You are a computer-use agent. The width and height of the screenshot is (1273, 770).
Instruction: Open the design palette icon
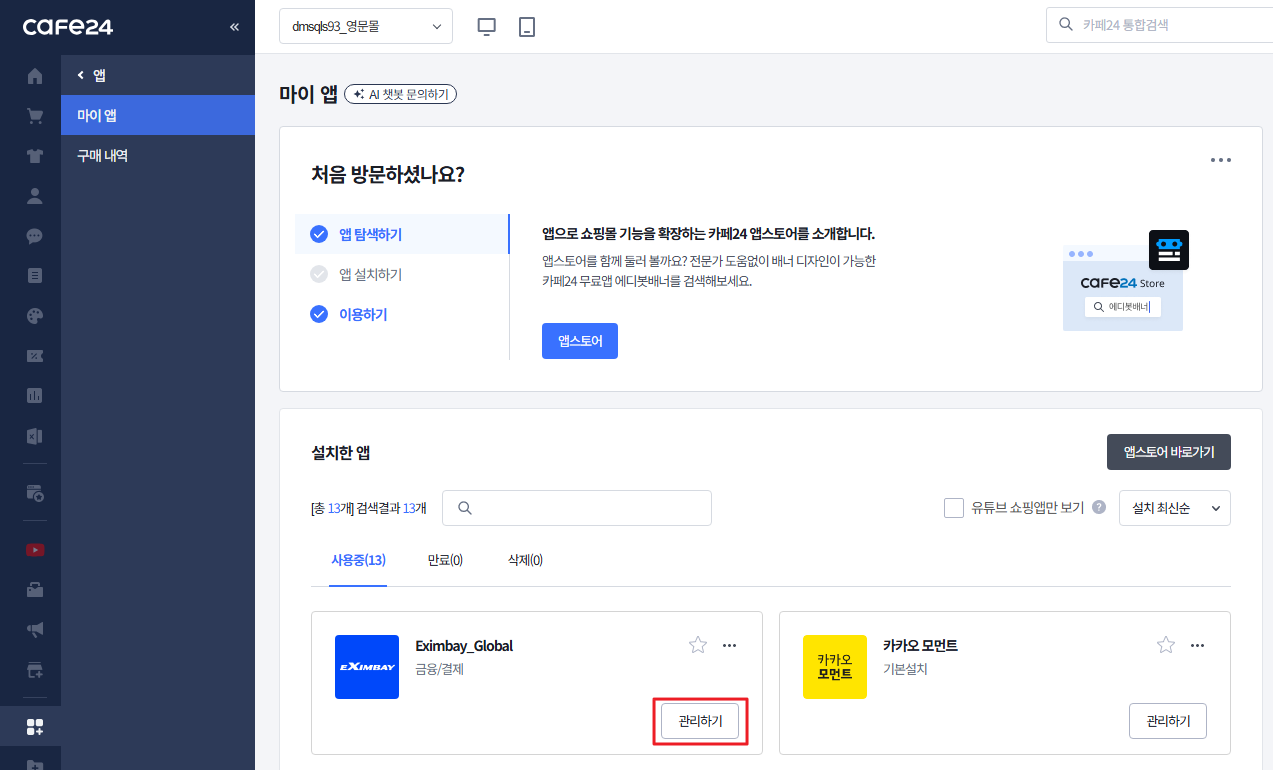tap(35, 316)
